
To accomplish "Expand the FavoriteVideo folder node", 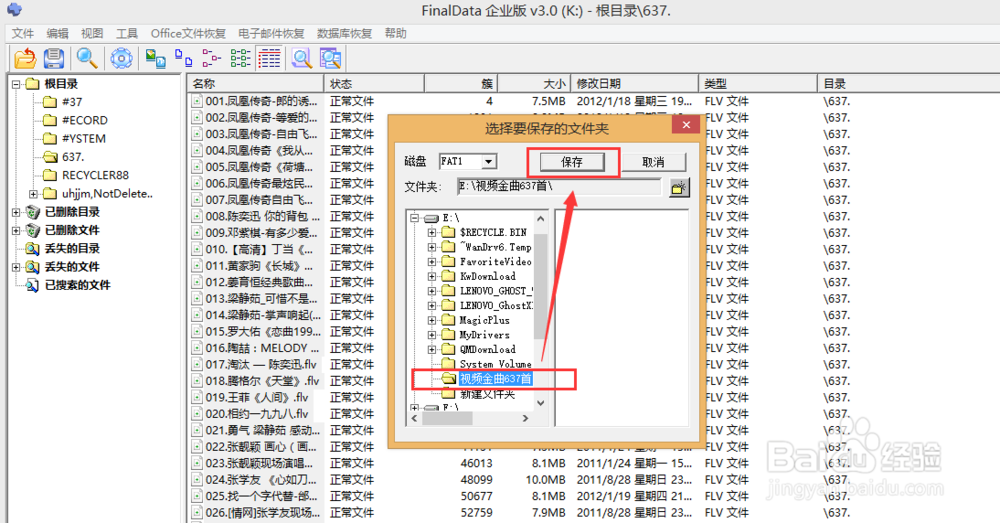I will [432, 262].
